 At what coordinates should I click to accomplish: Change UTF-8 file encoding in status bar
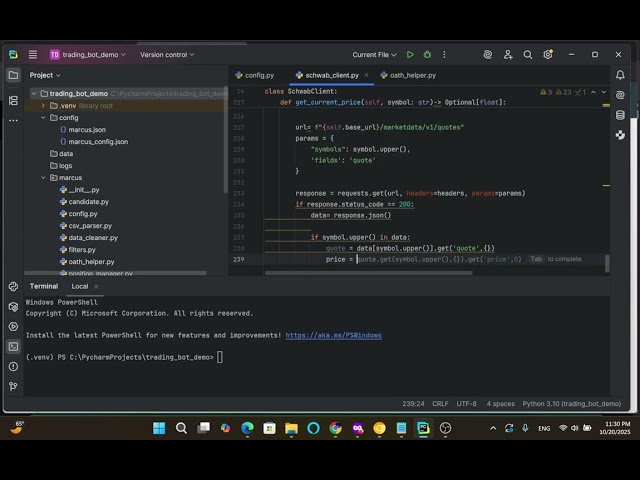pos(467,404)
